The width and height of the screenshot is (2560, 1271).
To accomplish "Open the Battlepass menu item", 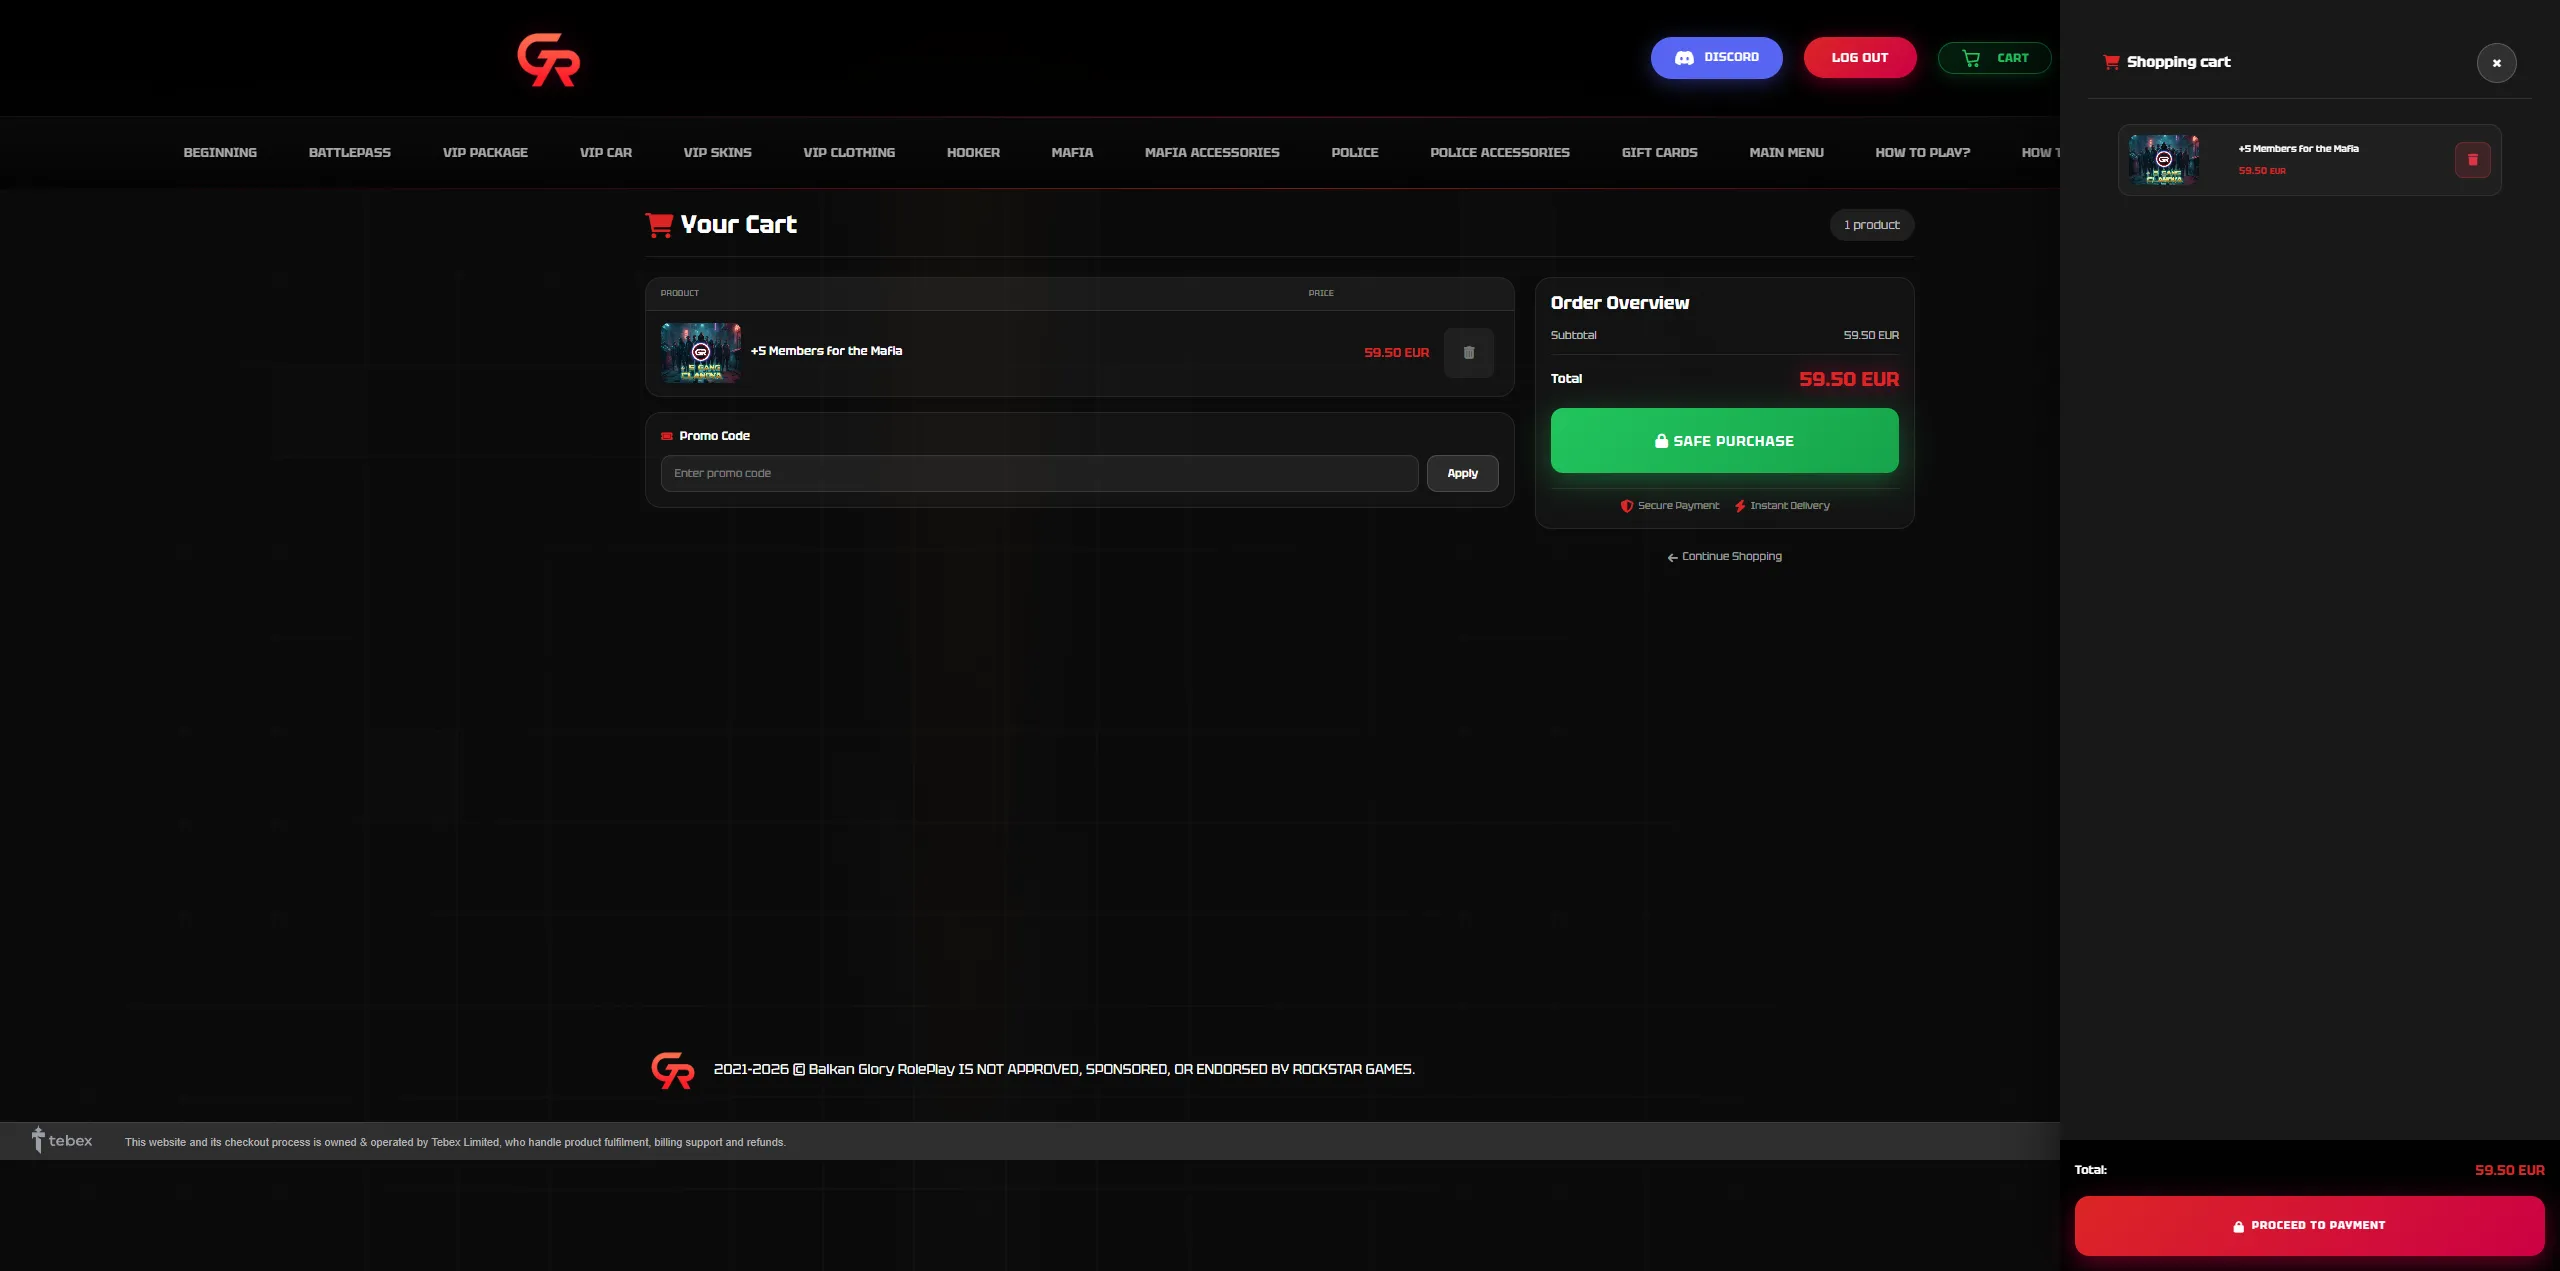I will click(349, 153).
